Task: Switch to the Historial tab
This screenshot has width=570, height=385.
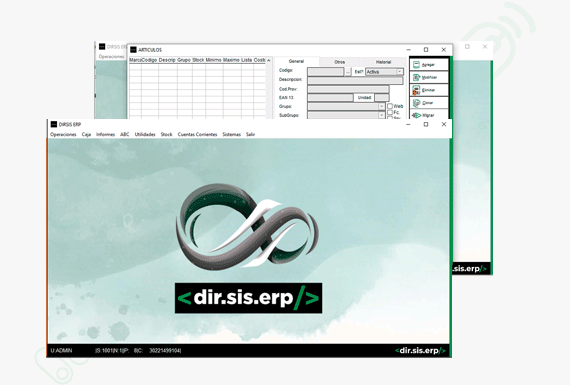Action: coord(383,62)
